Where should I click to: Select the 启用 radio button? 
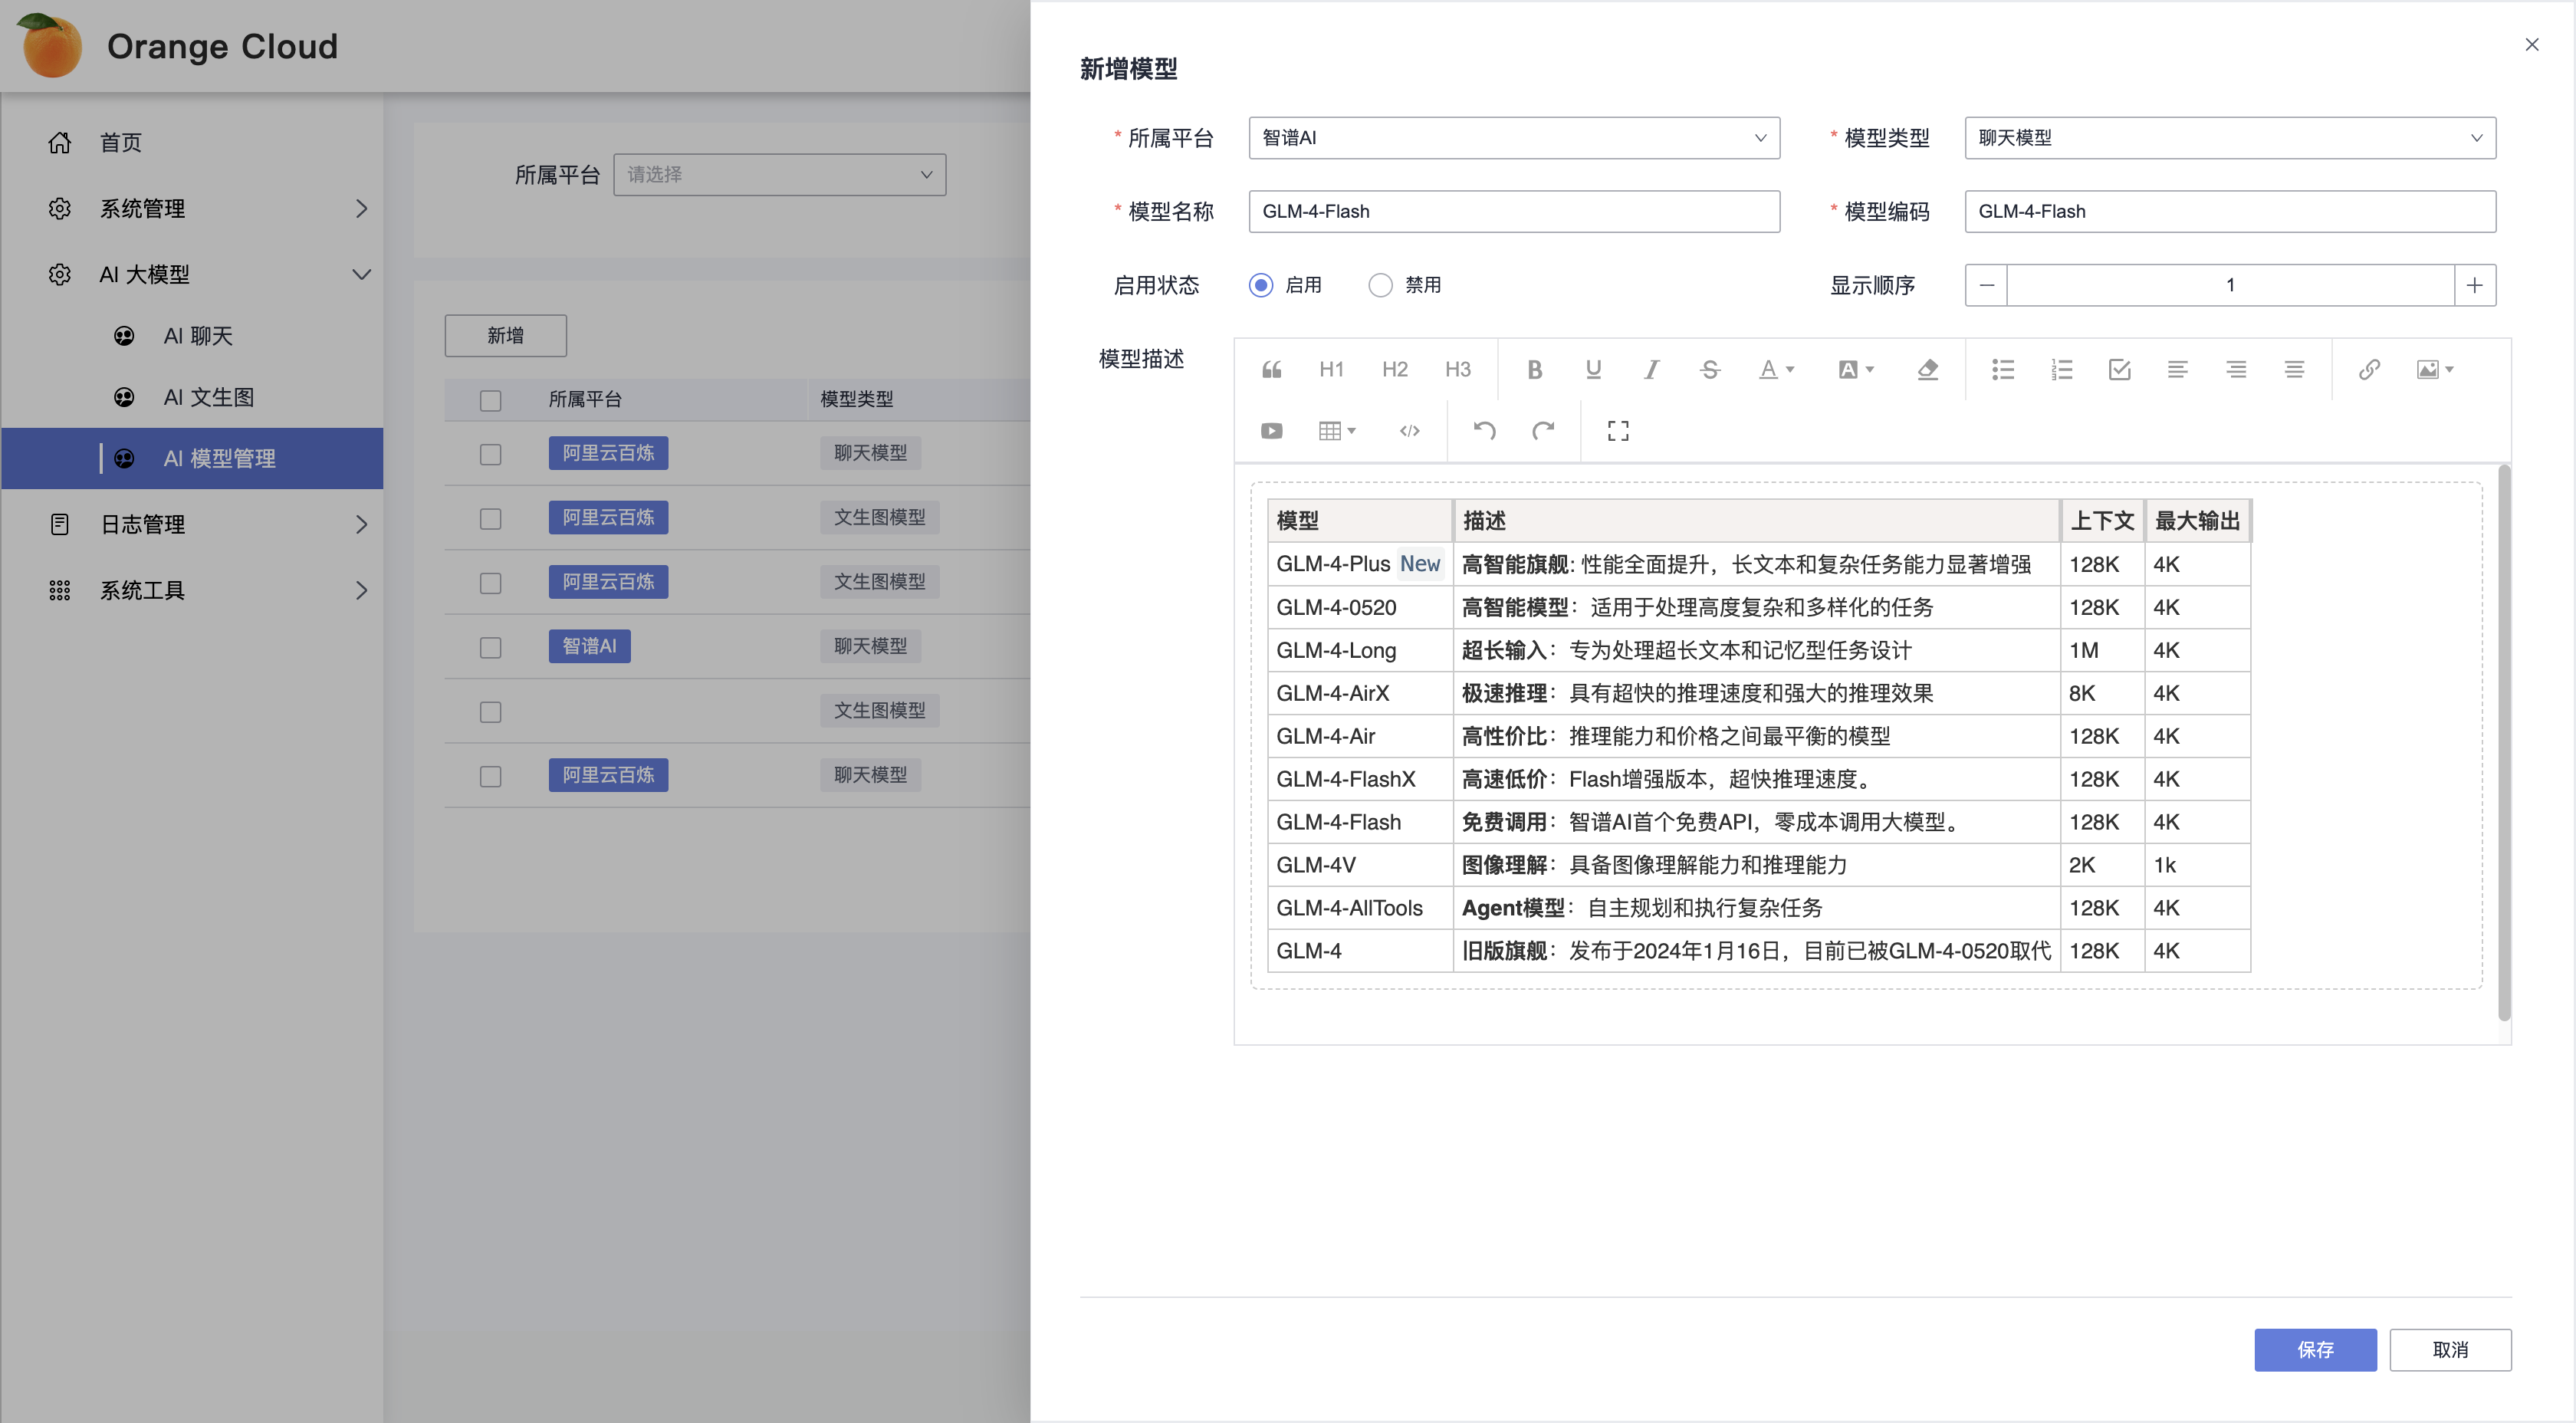click(1262, 284)
